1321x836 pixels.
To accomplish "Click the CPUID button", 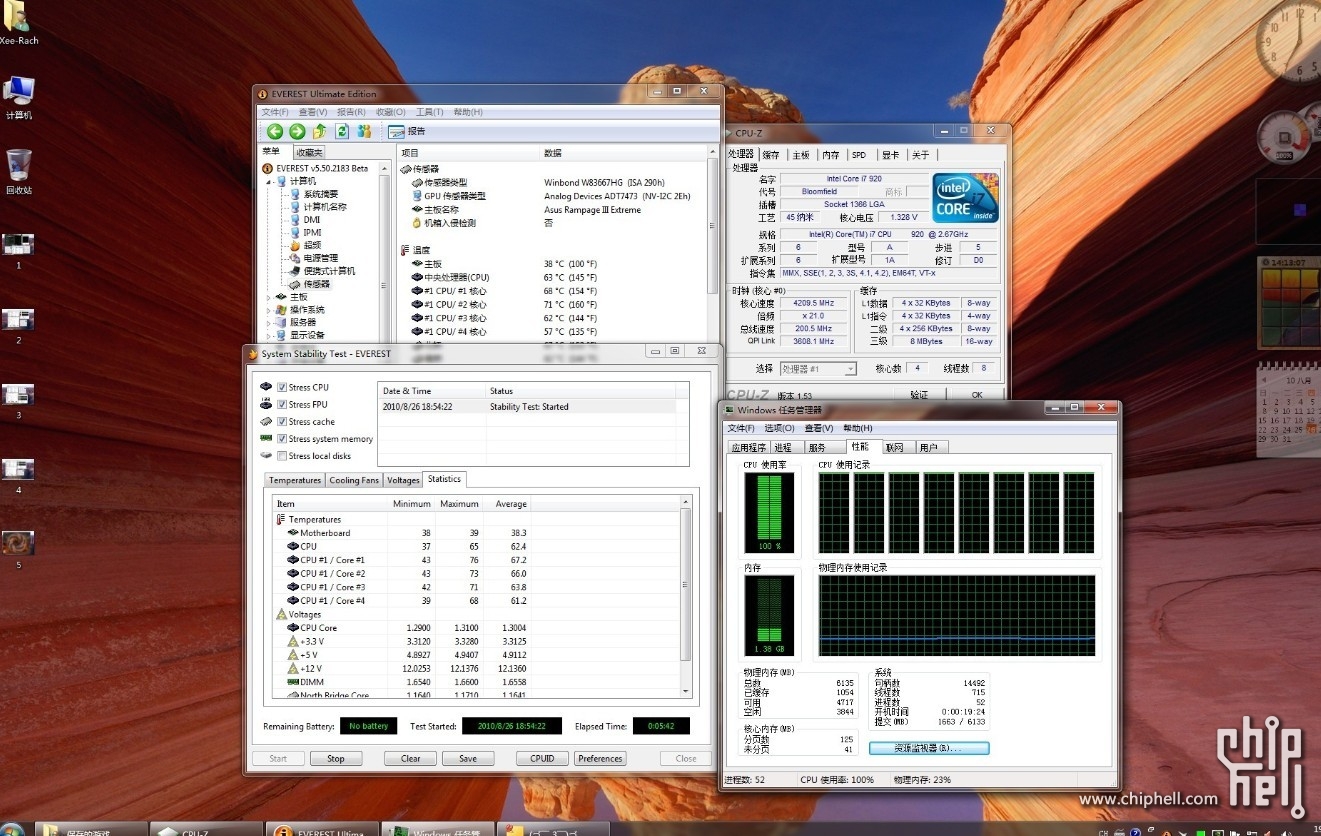I will pyautogui.click(x=542, y=758).
